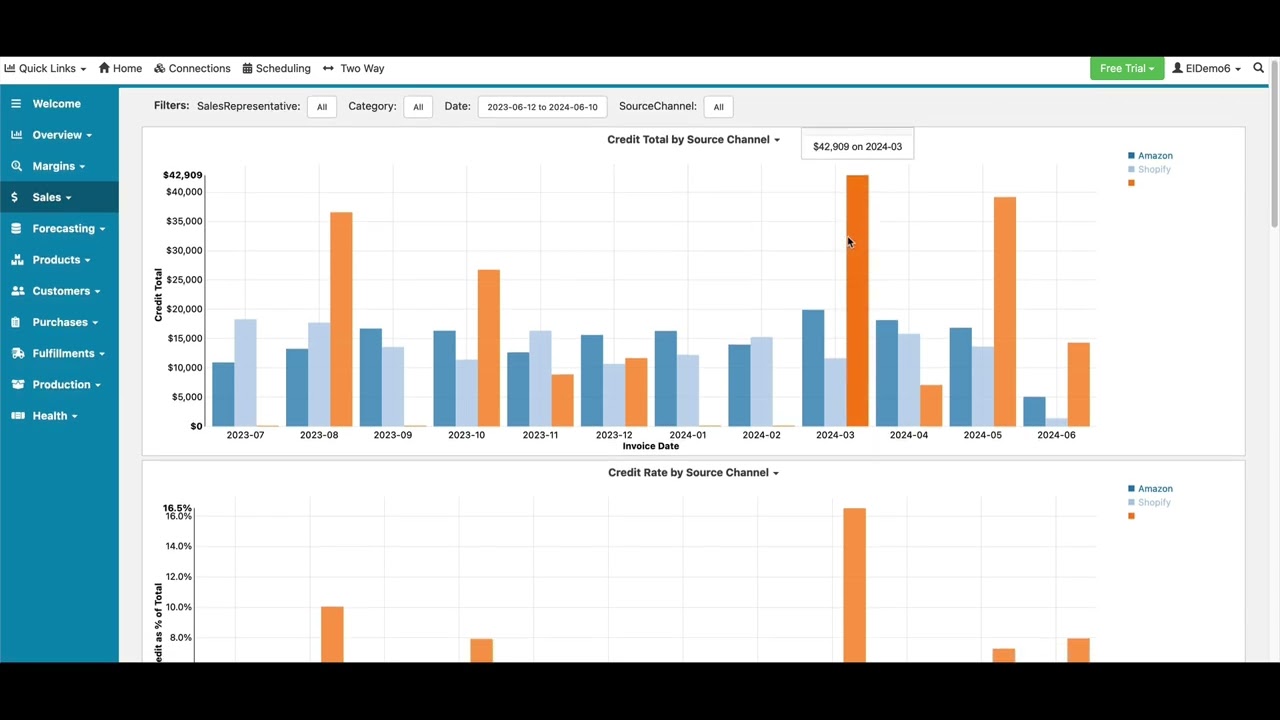1280x720 pixels.
Task: Click the Margins magnifier icon in sidebar
Action: [x=16, y=166]
